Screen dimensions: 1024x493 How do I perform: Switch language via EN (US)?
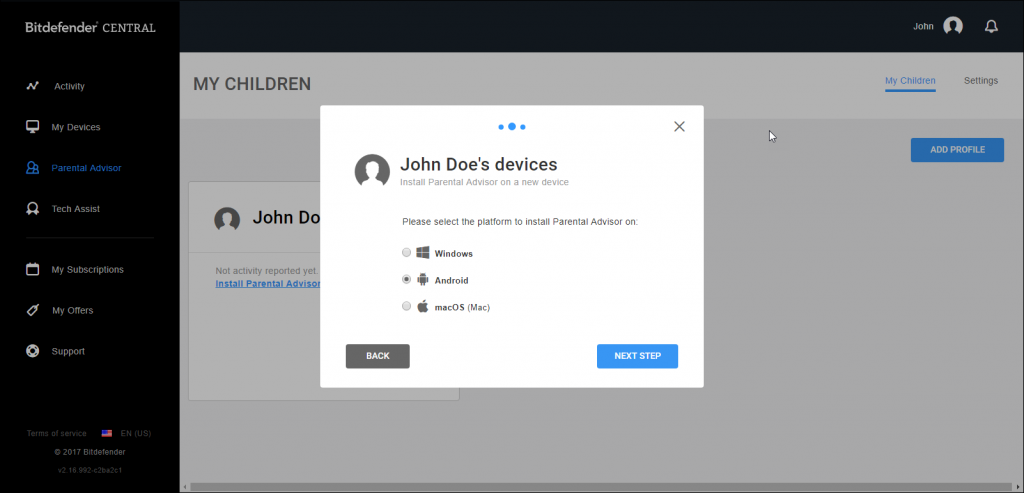136,434
